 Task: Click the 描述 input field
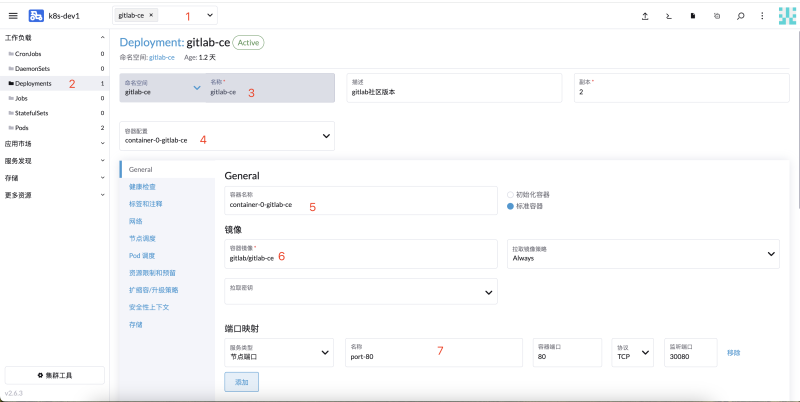(x=454, y=88)
